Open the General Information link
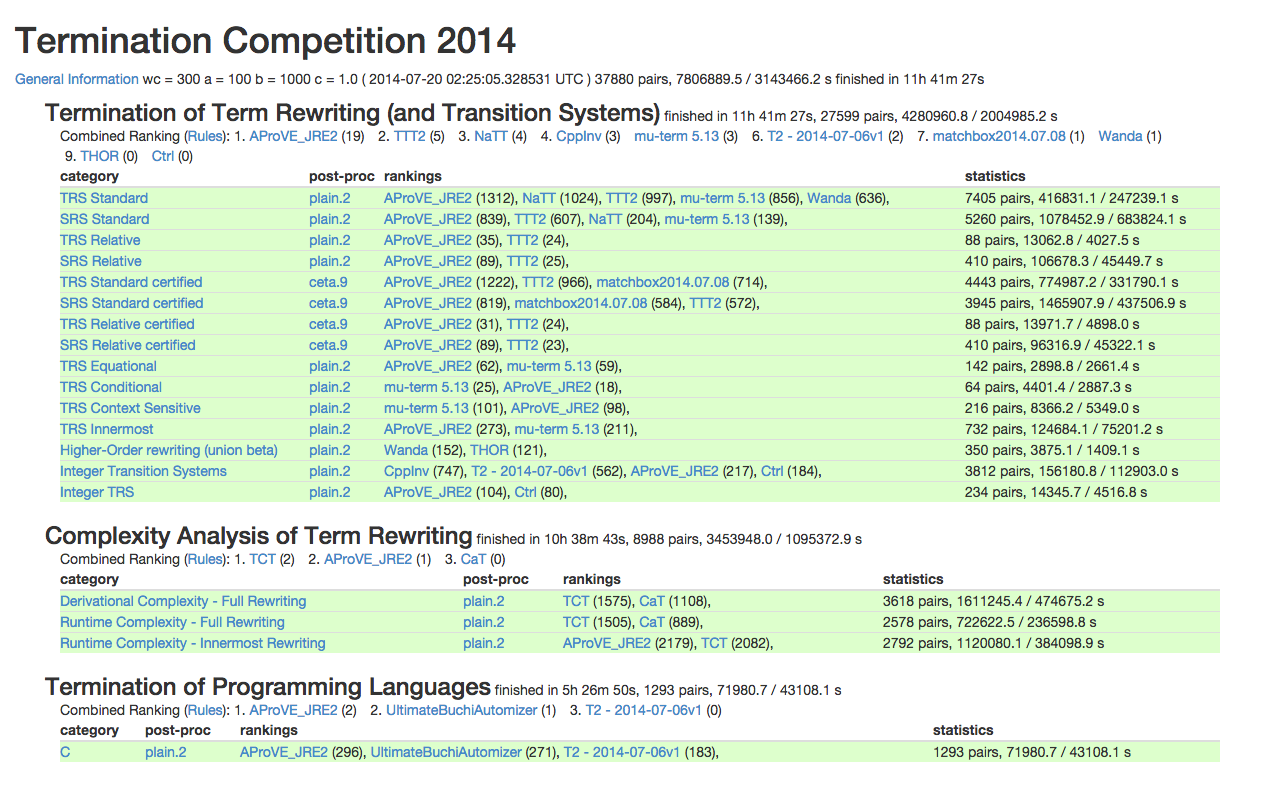The image size is (1280, 785). [x=77, y=79]
